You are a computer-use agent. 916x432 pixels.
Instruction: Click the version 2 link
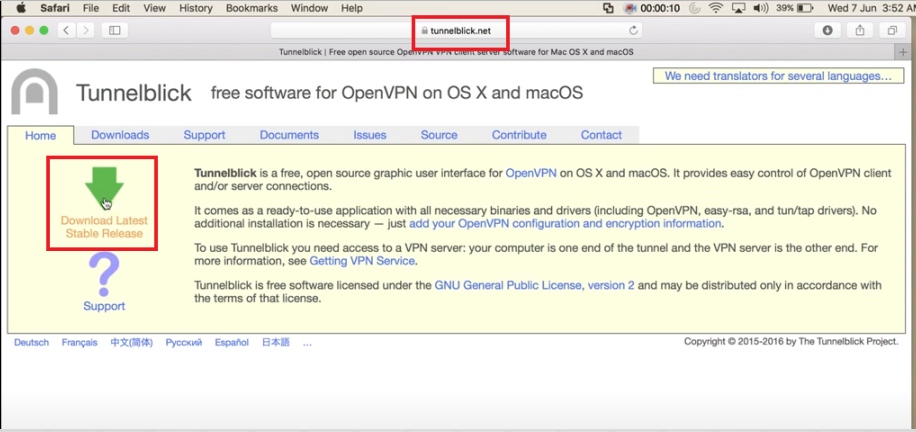click(x=610, y=286)
